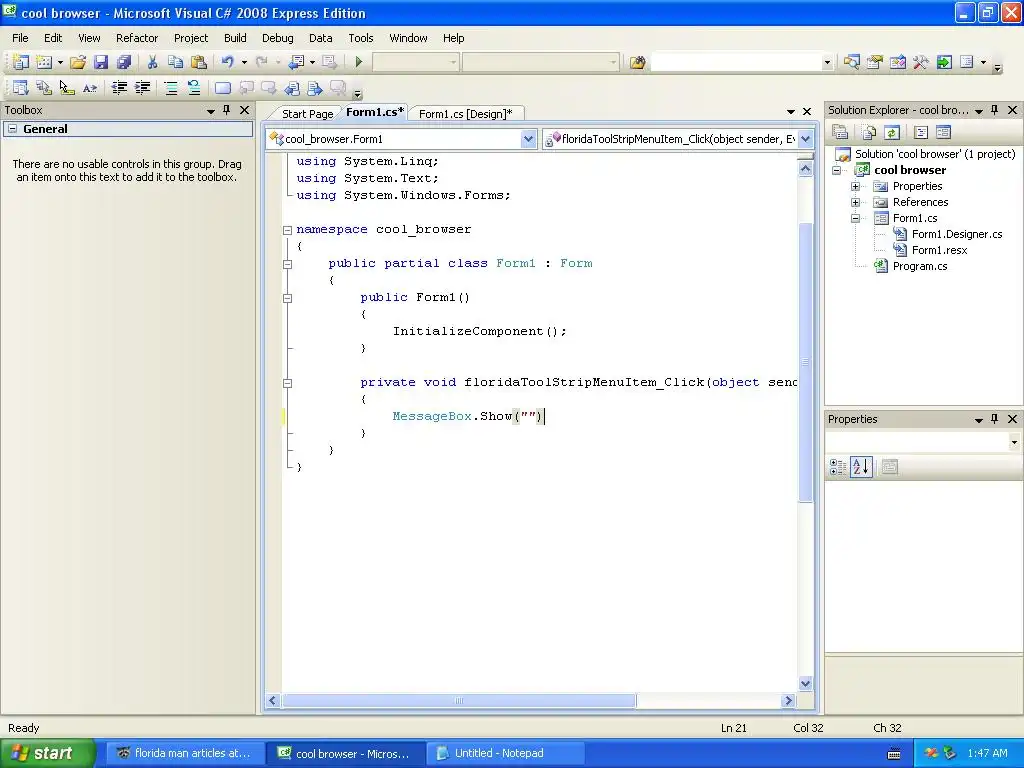Viewport: 1024px width, 768px height.
Task: Click the code editor horizontal scrollbar thumb
Action: click(459, 701)
